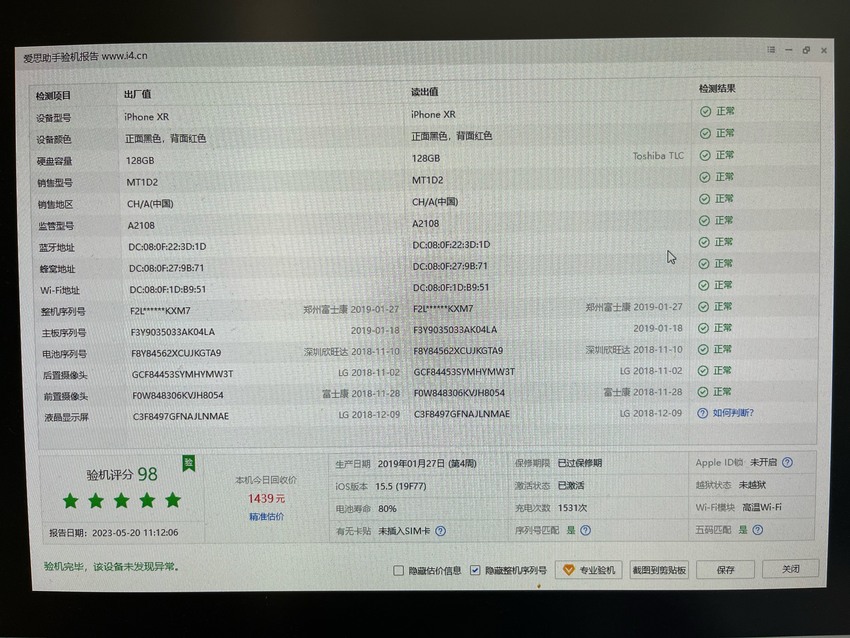The width and height of the screenshot is (850, 638).
Task: Click the 读出值 column header
Action: pyautogui.click(x=424, y=92)
